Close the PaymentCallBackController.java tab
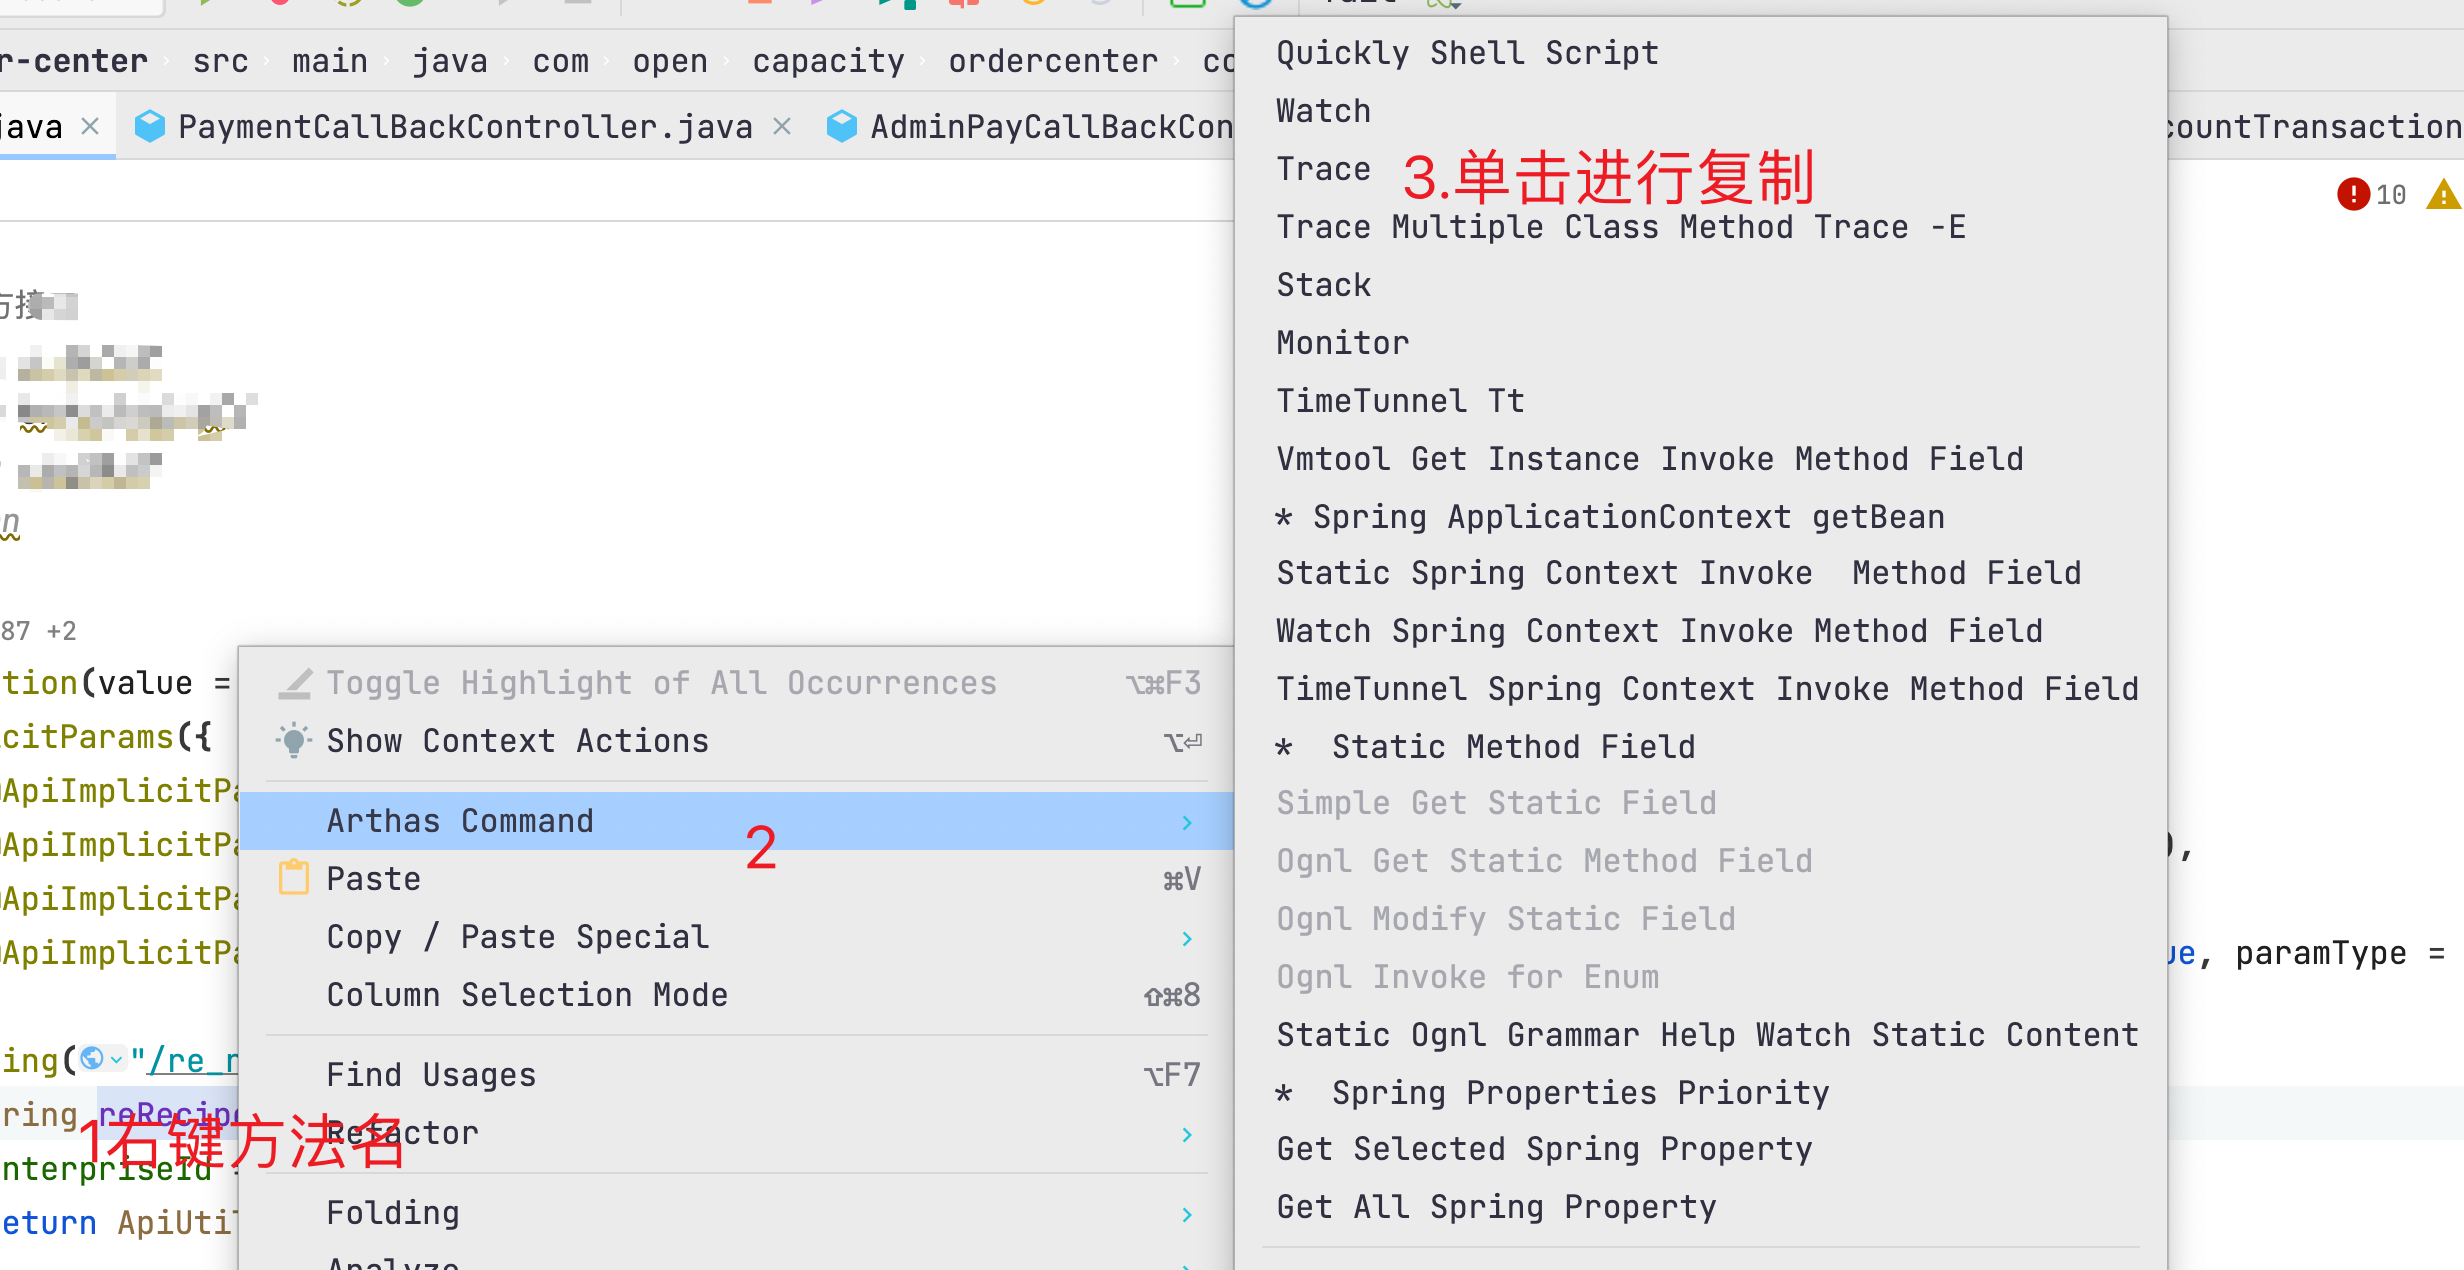Viewport: 2464px width, 1270px height. click(x=783, y=127)
